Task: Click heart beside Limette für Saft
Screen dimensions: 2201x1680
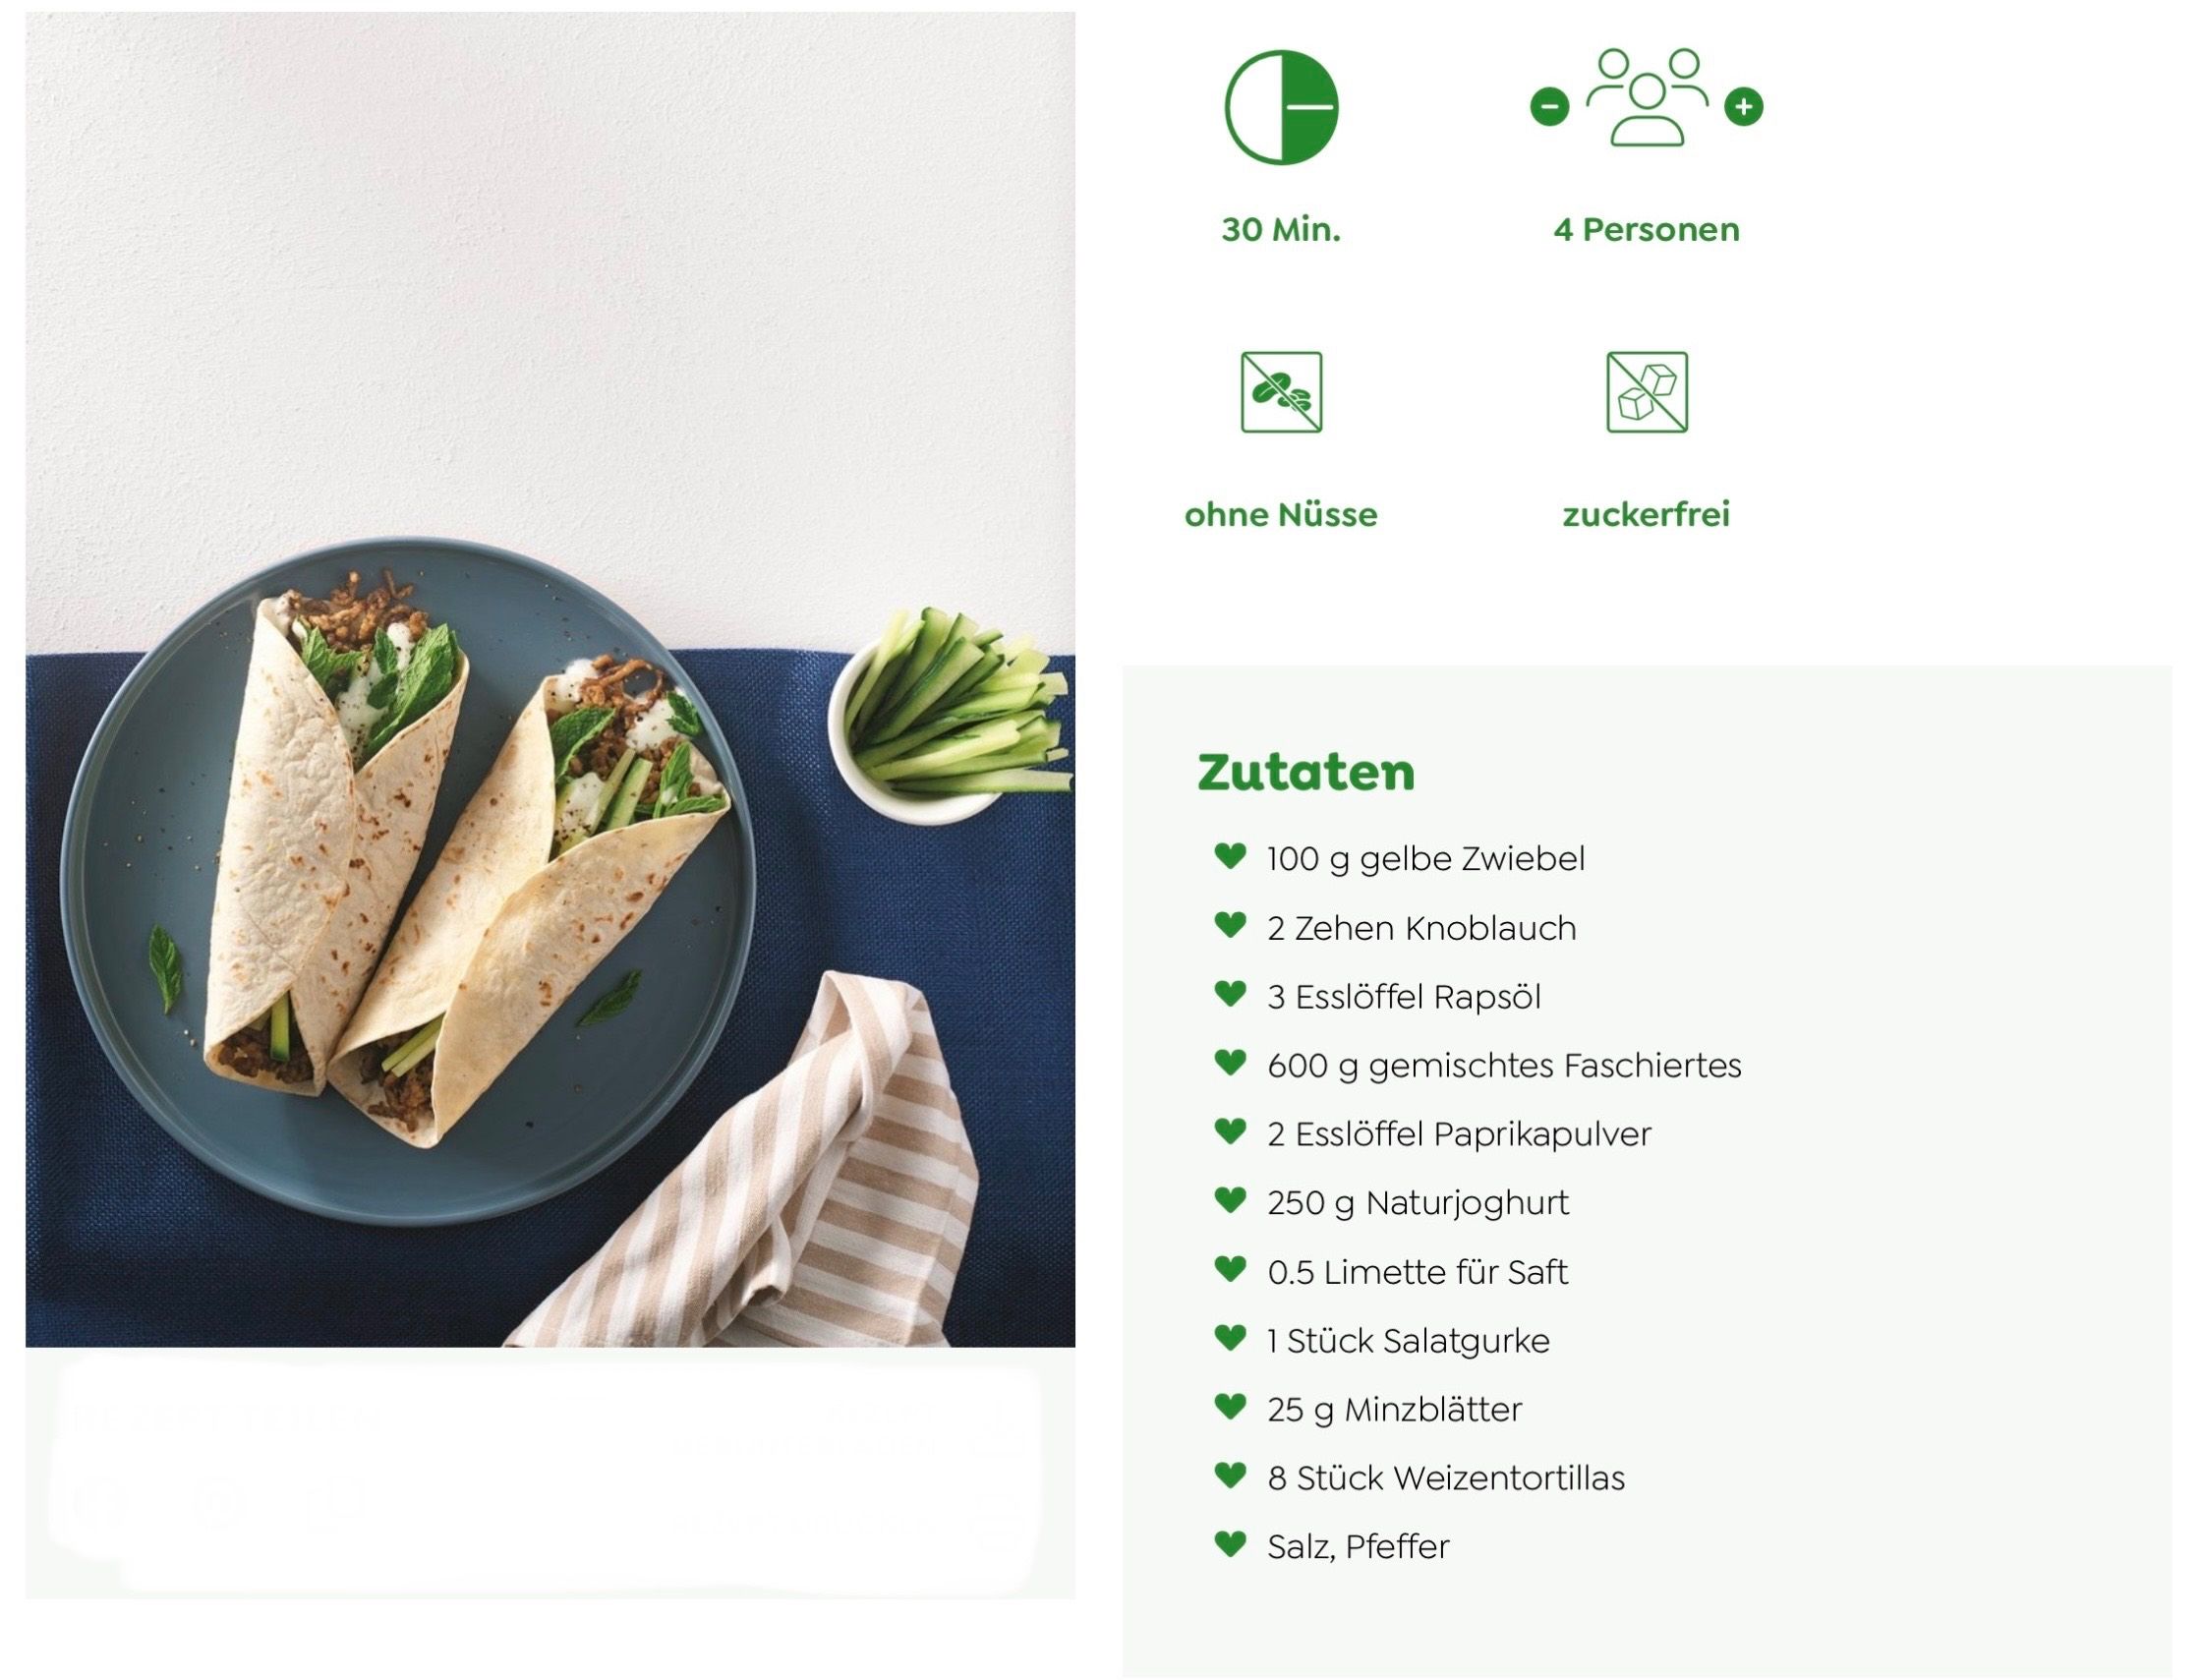Action: (x=1230, y=1269)
